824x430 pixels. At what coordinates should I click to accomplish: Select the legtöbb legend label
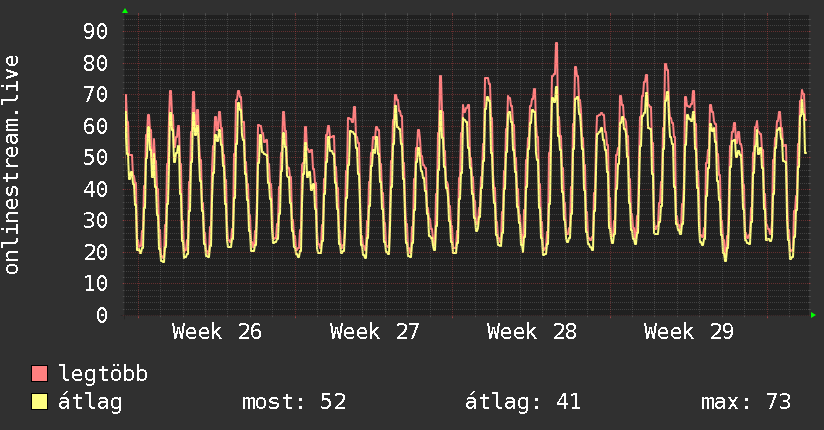click(103, 374)
